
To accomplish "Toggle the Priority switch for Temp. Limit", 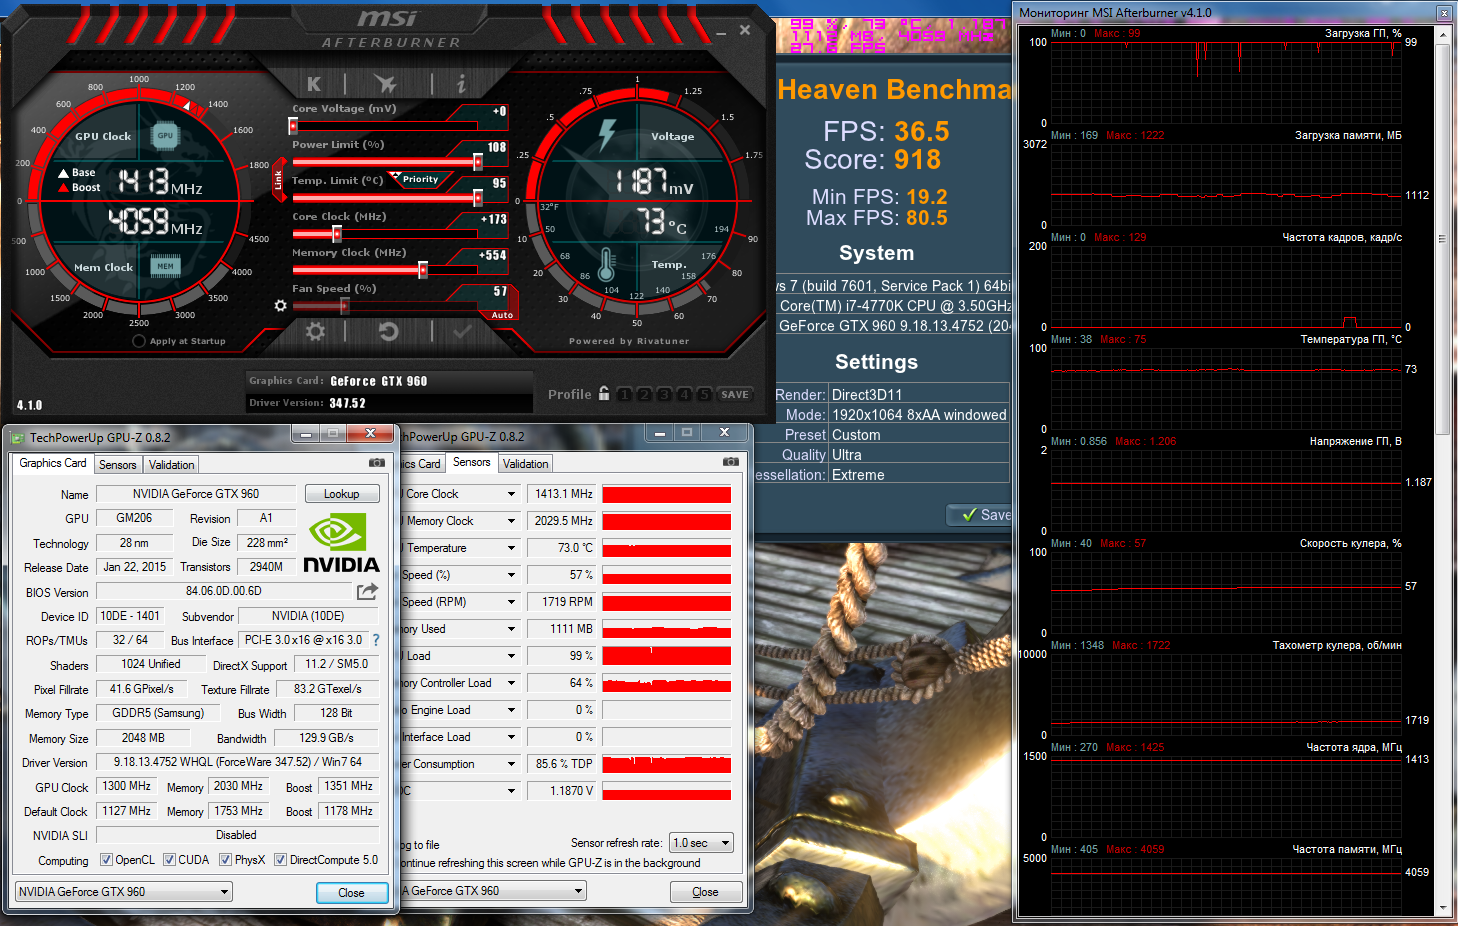I will [x=421, y=179].
